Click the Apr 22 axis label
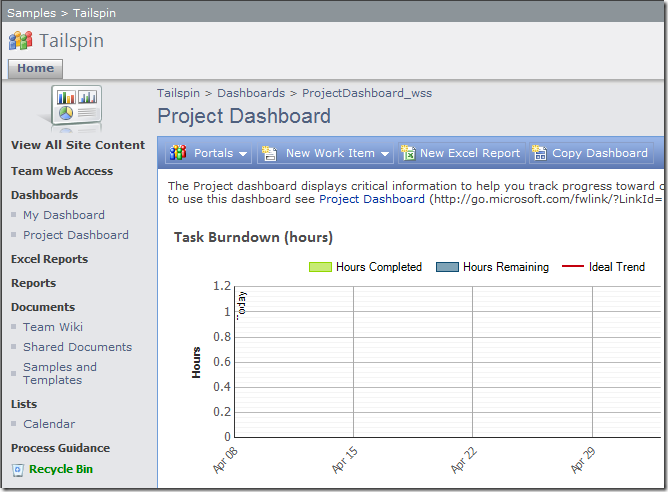Screen dimensions: 668x492 (464, 460)
